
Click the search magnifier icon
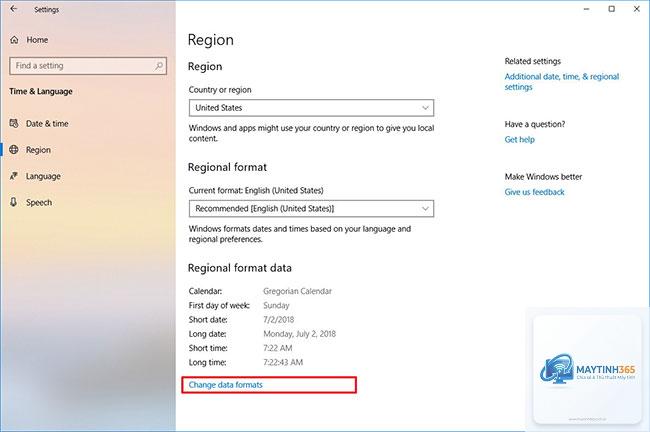[159, 66]
